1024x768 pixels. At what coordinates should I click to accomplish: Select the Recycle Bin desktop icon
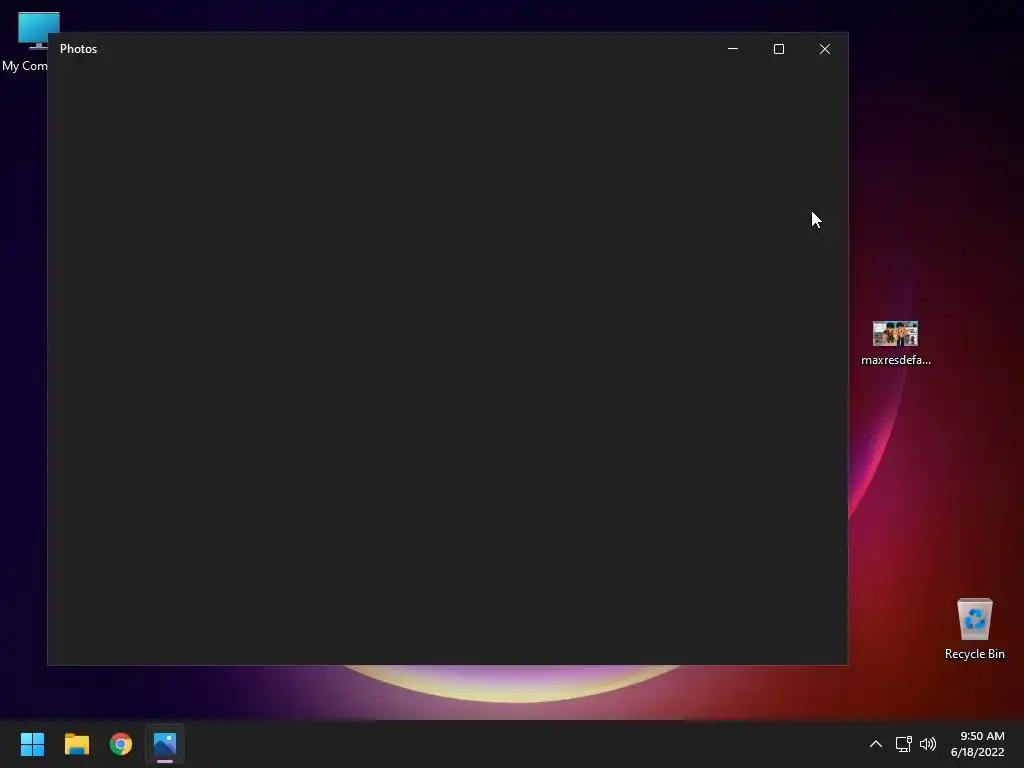pyautogui.click(x=974, y=628)
